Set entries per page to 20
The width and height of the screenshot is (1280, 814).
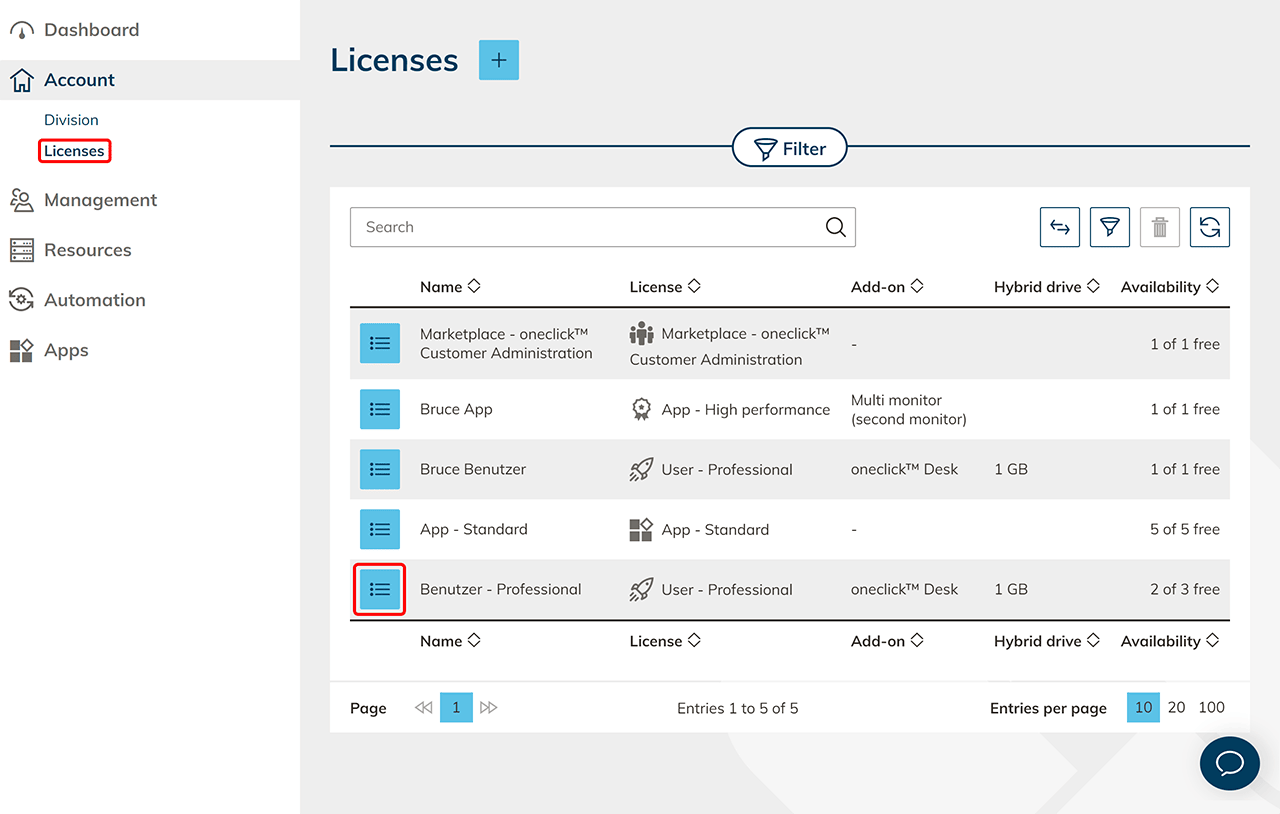coord(1176,707)
